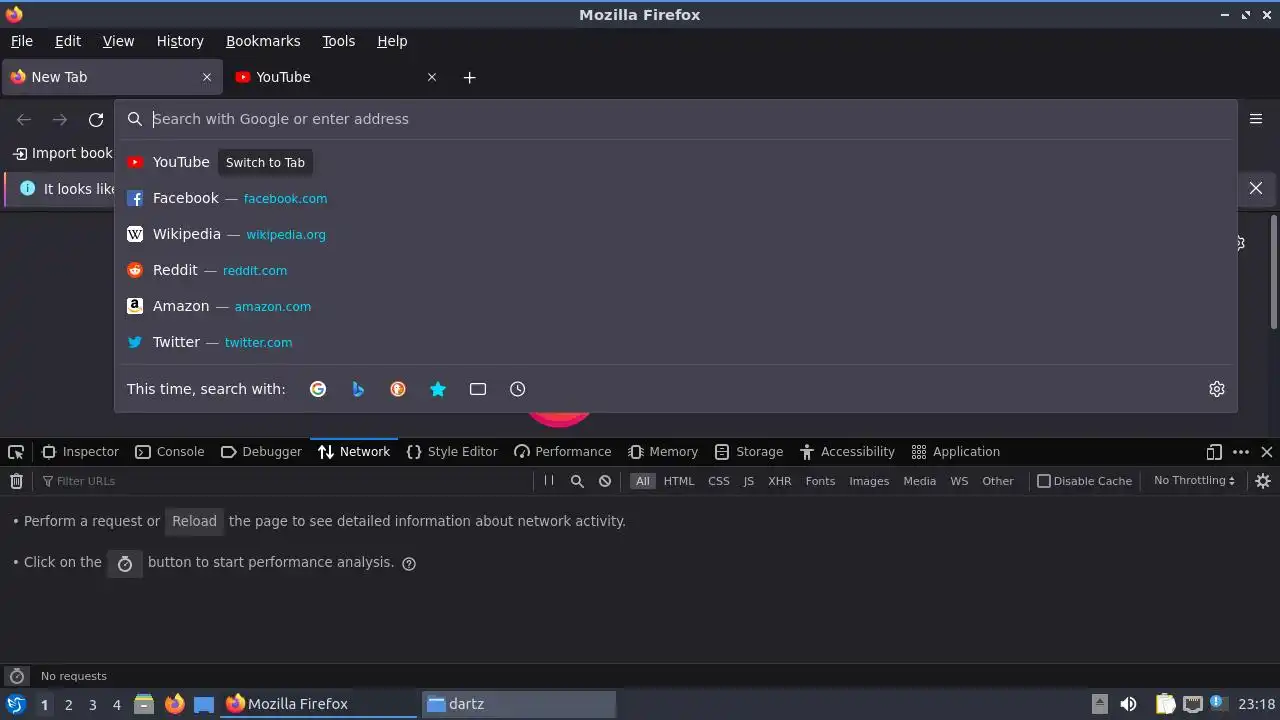Screen dimensions: 1280x720
Task: Close the New Tab tab
Action: click(207, 77)
